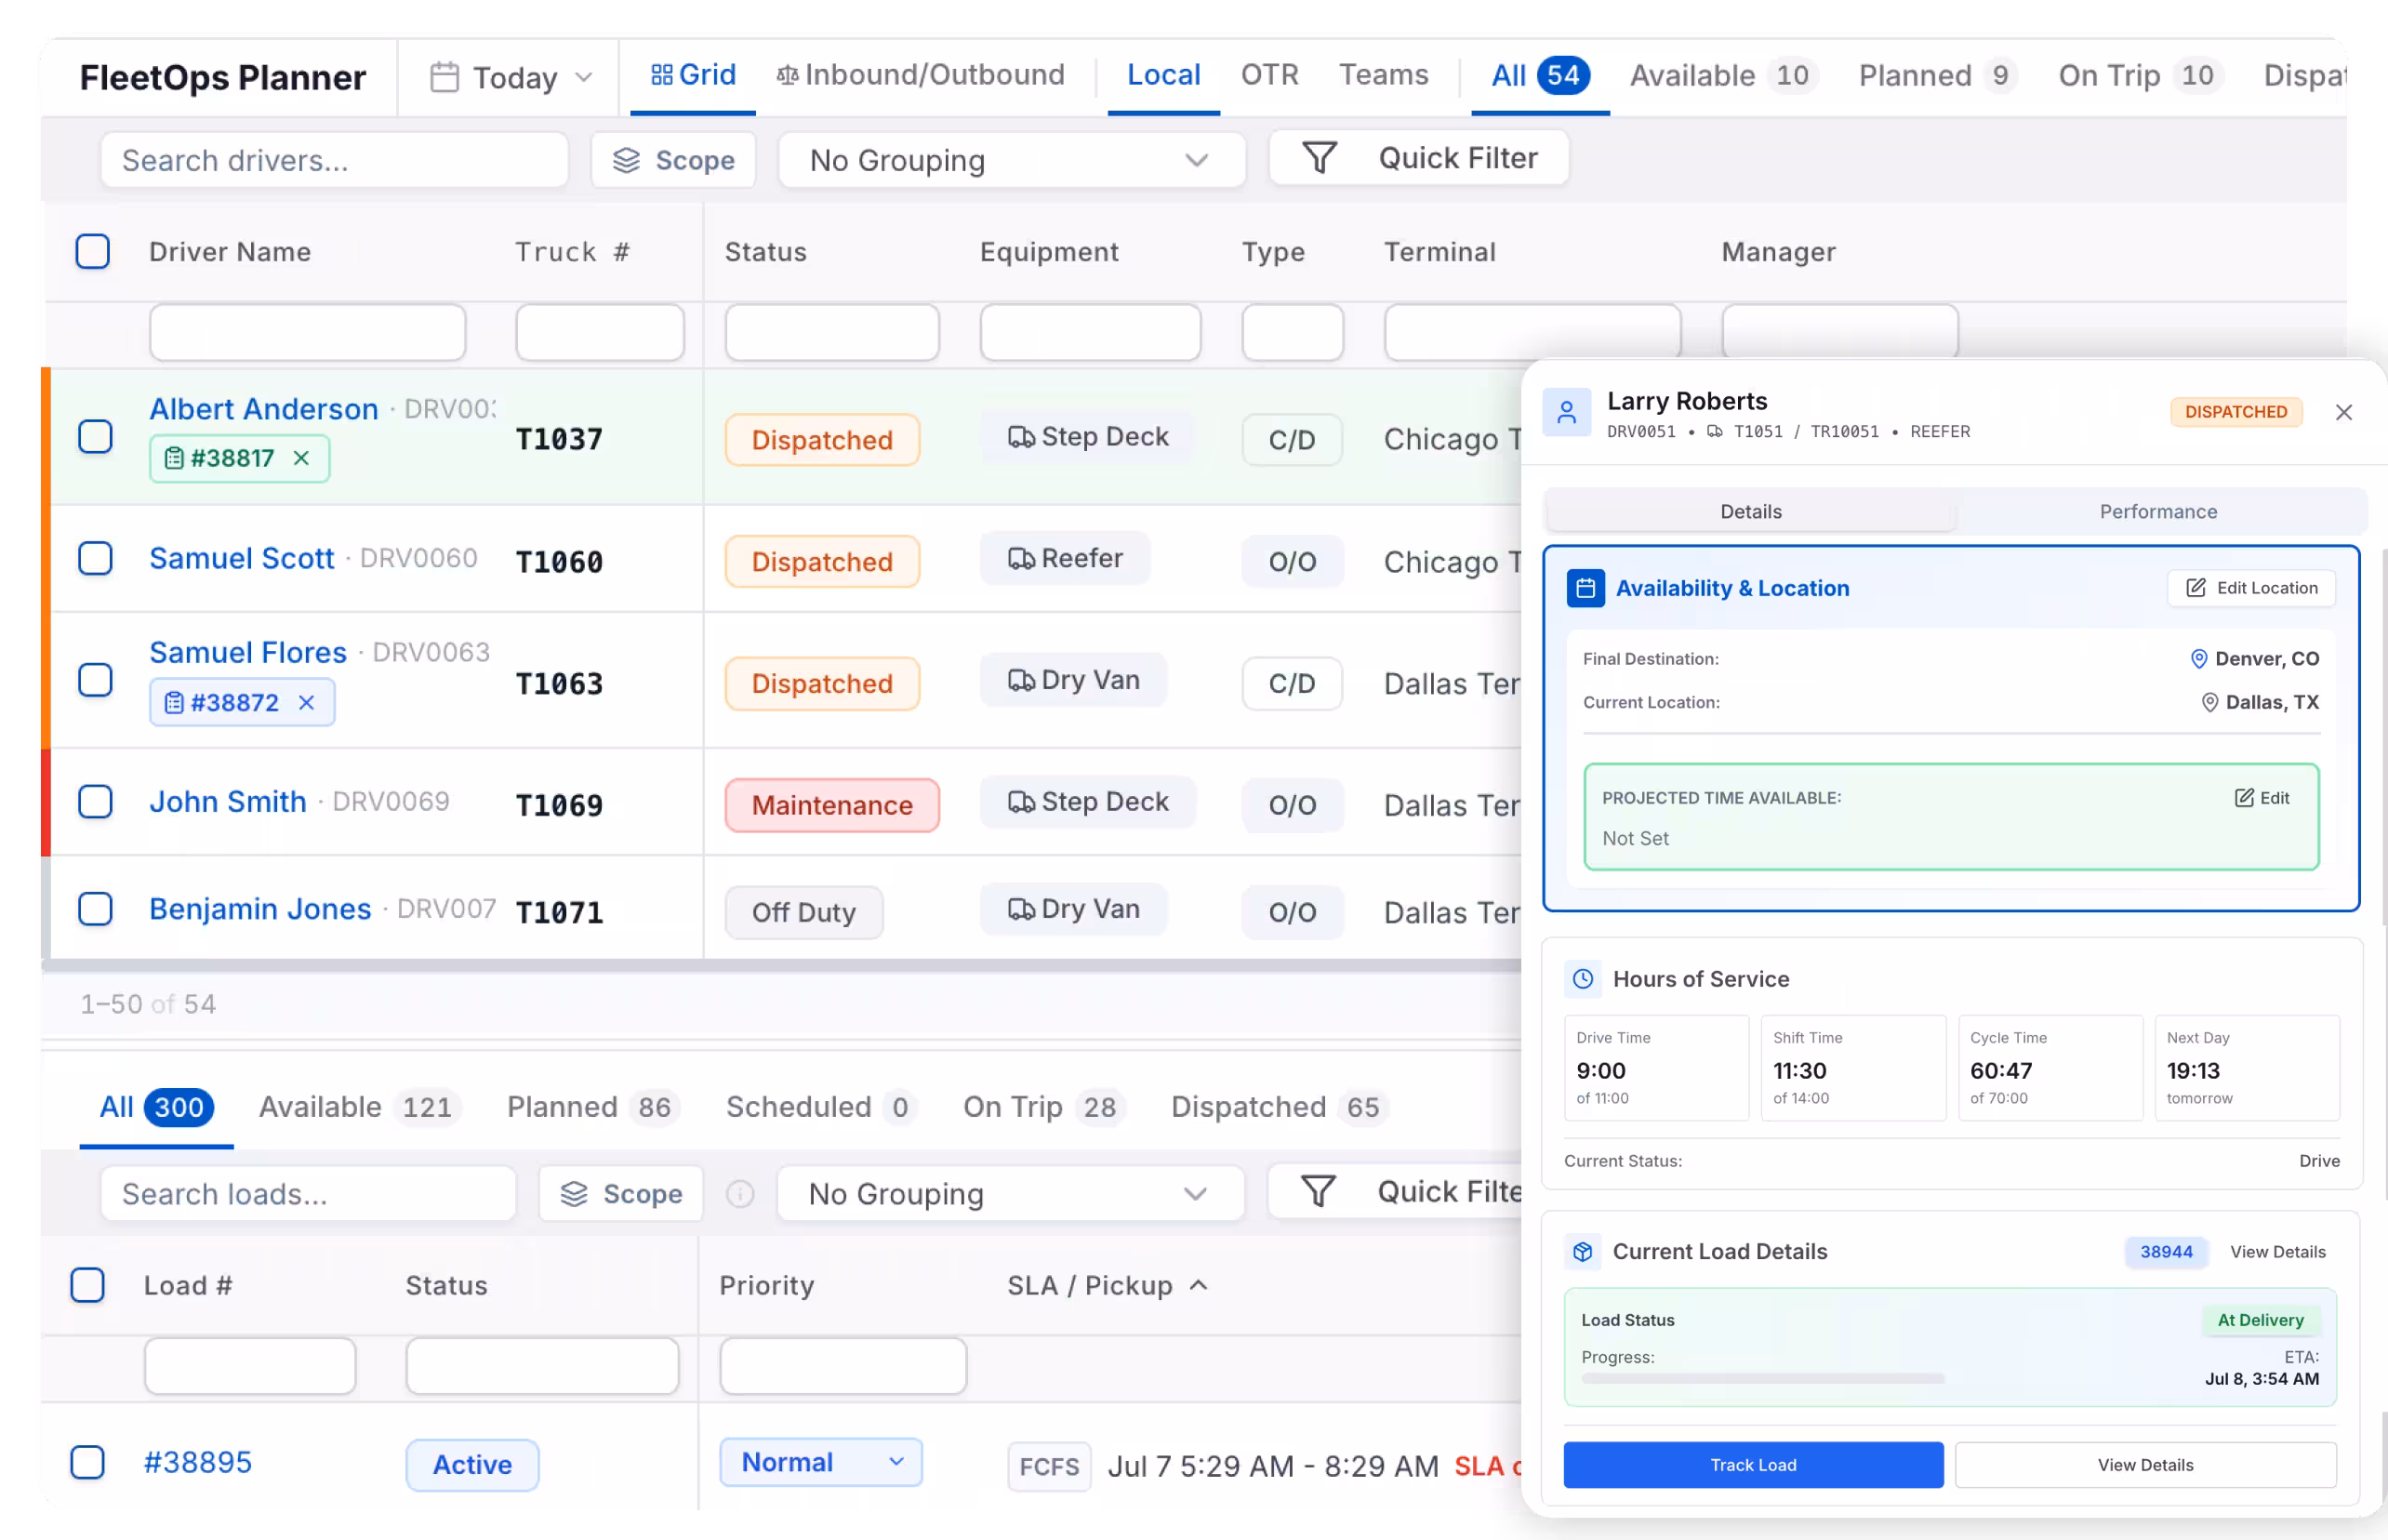The height and width of the screenshot is (1540, 2388).
Task: Click the Grid view icon
Action: click(x=661, y=75)
